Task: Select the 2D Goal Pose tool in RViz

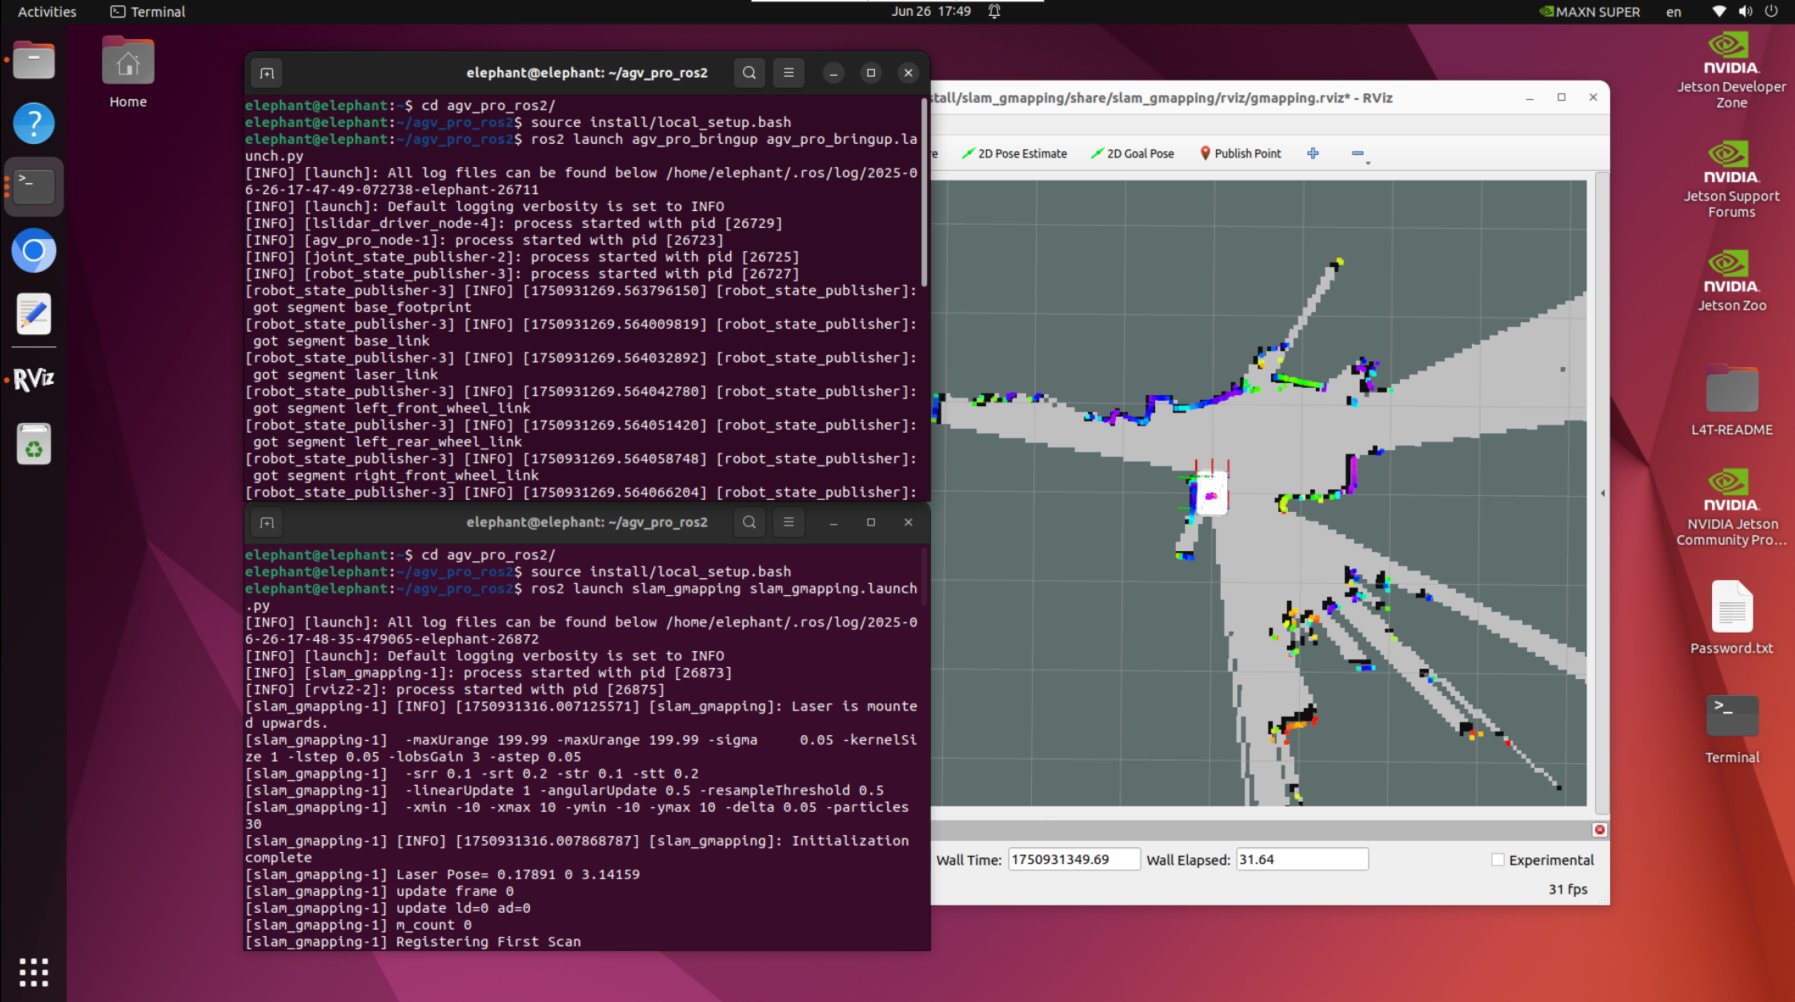Action: [x=1132, y=154]
